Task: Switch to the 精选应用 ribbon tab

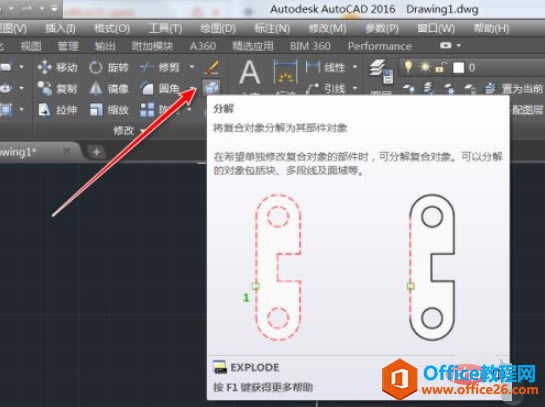Action: pos(253,46)
